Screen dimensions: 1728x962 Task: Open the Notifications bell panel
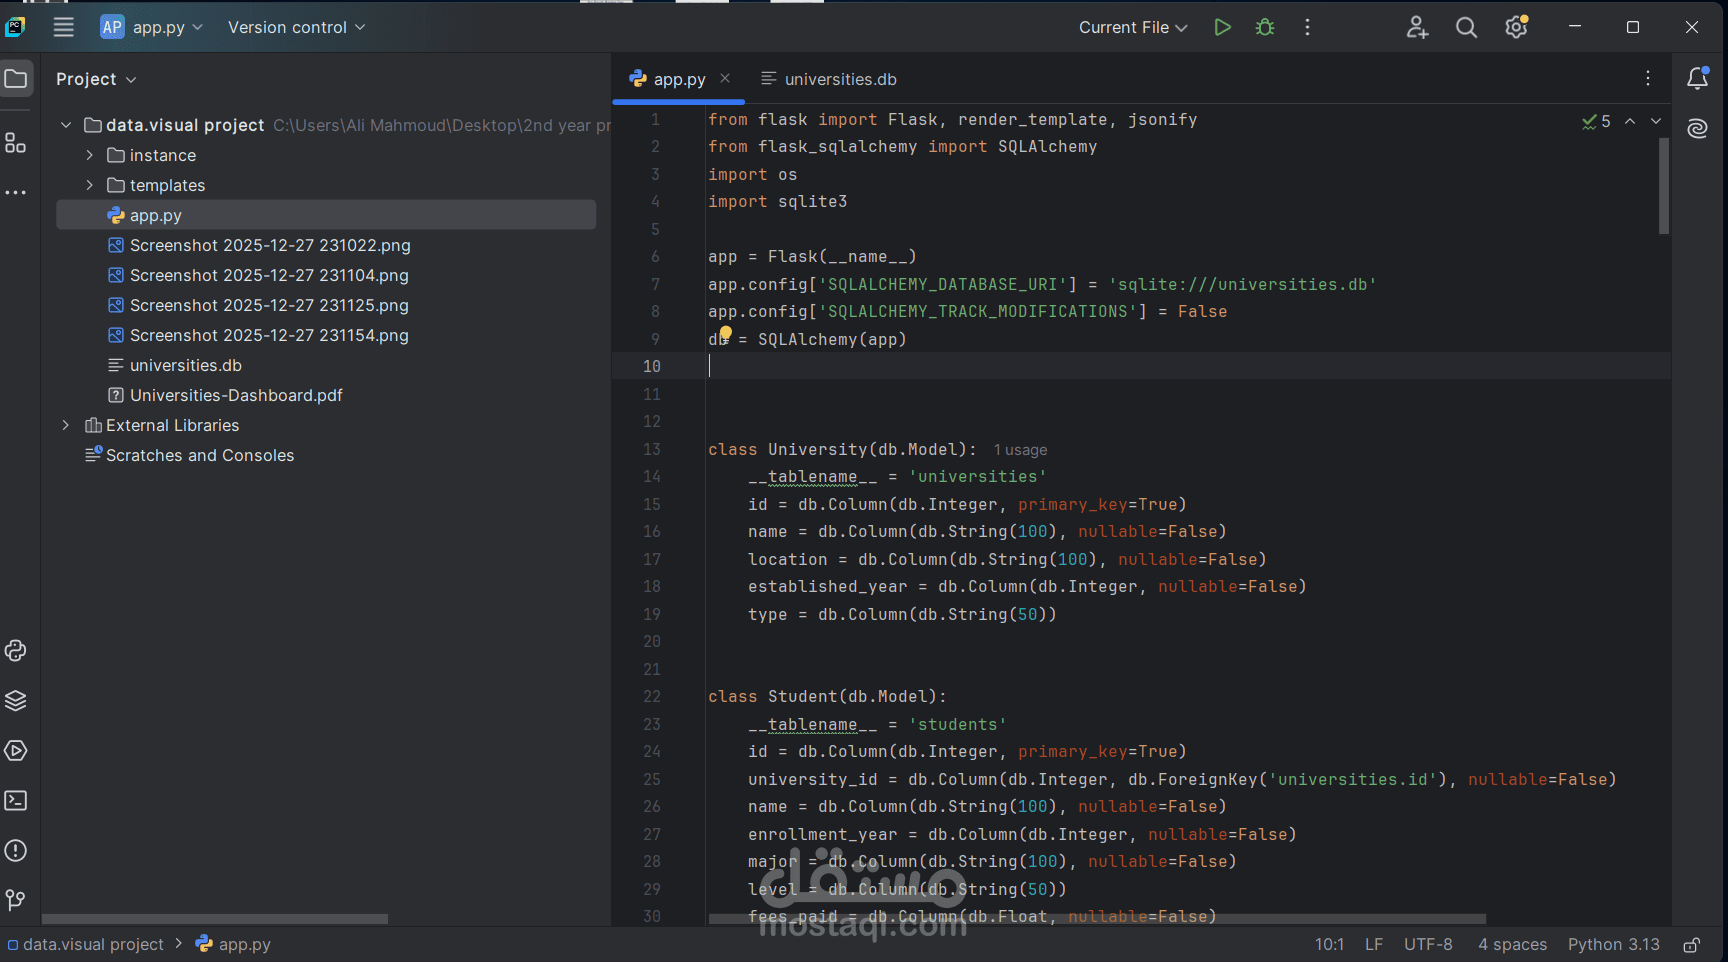pos(1697,79)
